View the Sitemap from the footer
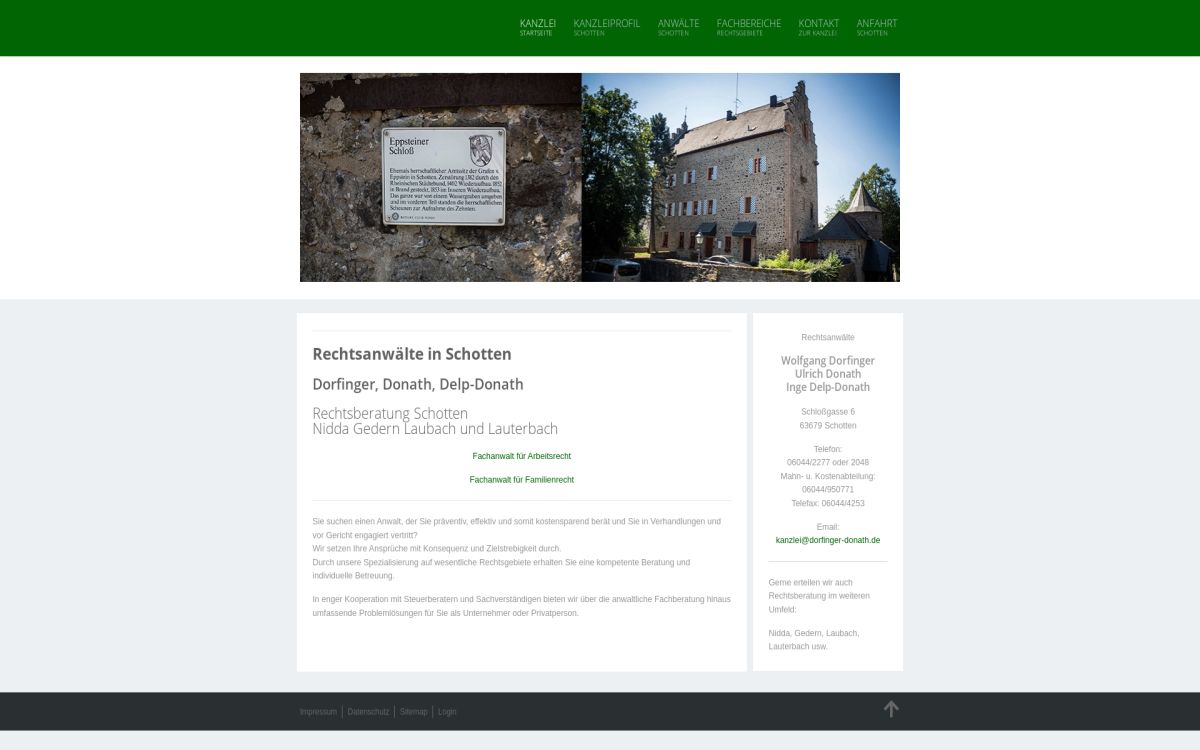The image size is (1200, 750). 413,712
